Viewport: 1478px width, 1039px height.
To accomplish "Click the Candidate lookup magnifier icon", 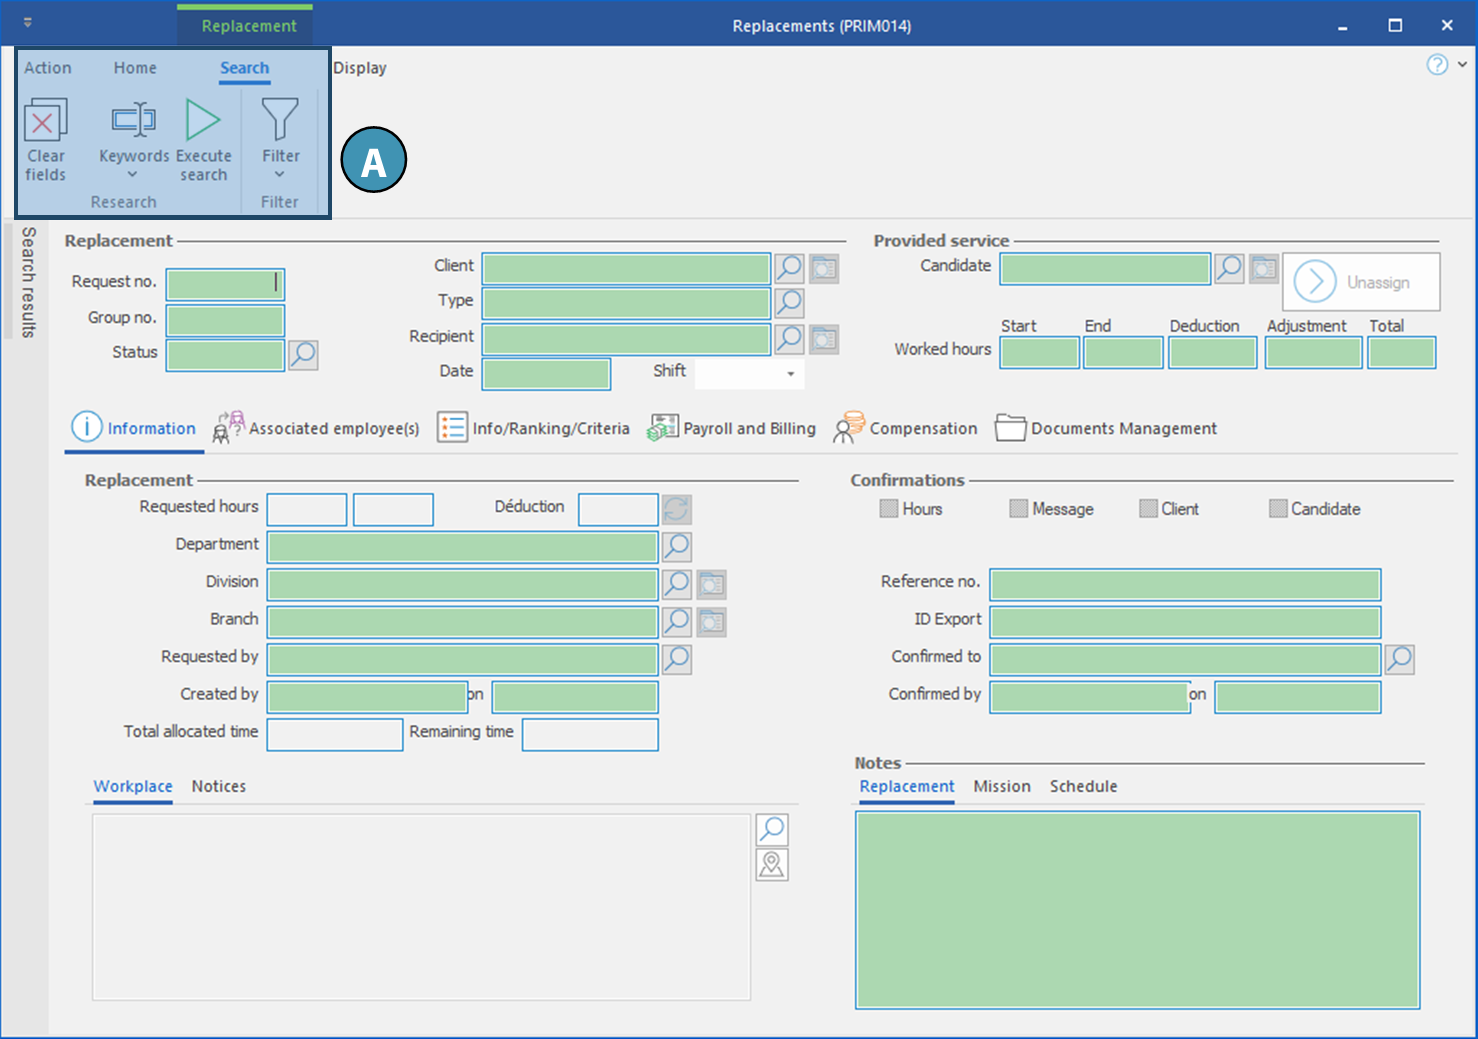I will [1228, 268].
